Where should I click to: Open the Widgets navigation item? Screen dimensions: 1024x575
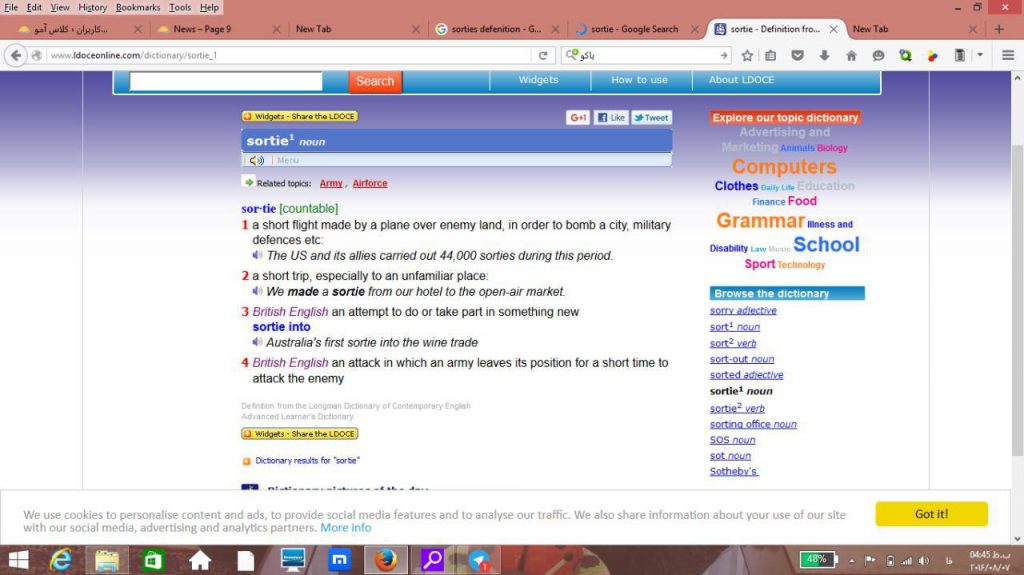click(x=538, y=80)
